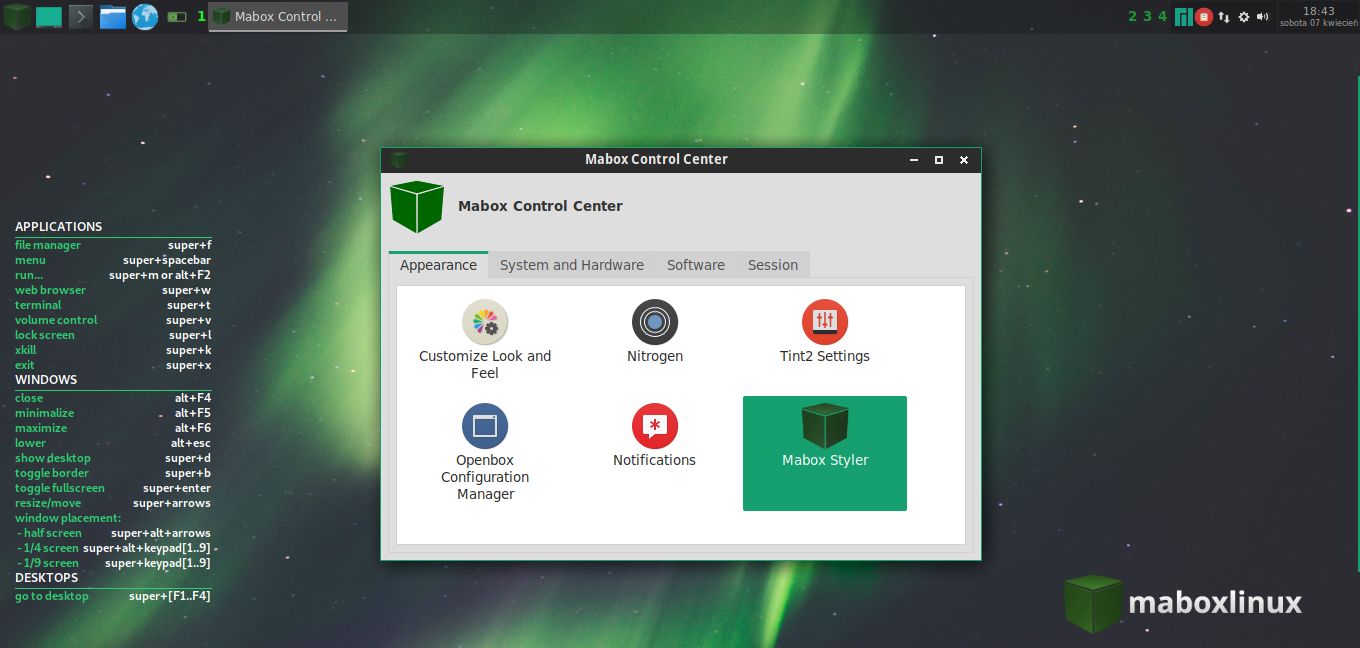
Task: Open Customize Look and Feel
Action: 485,340
